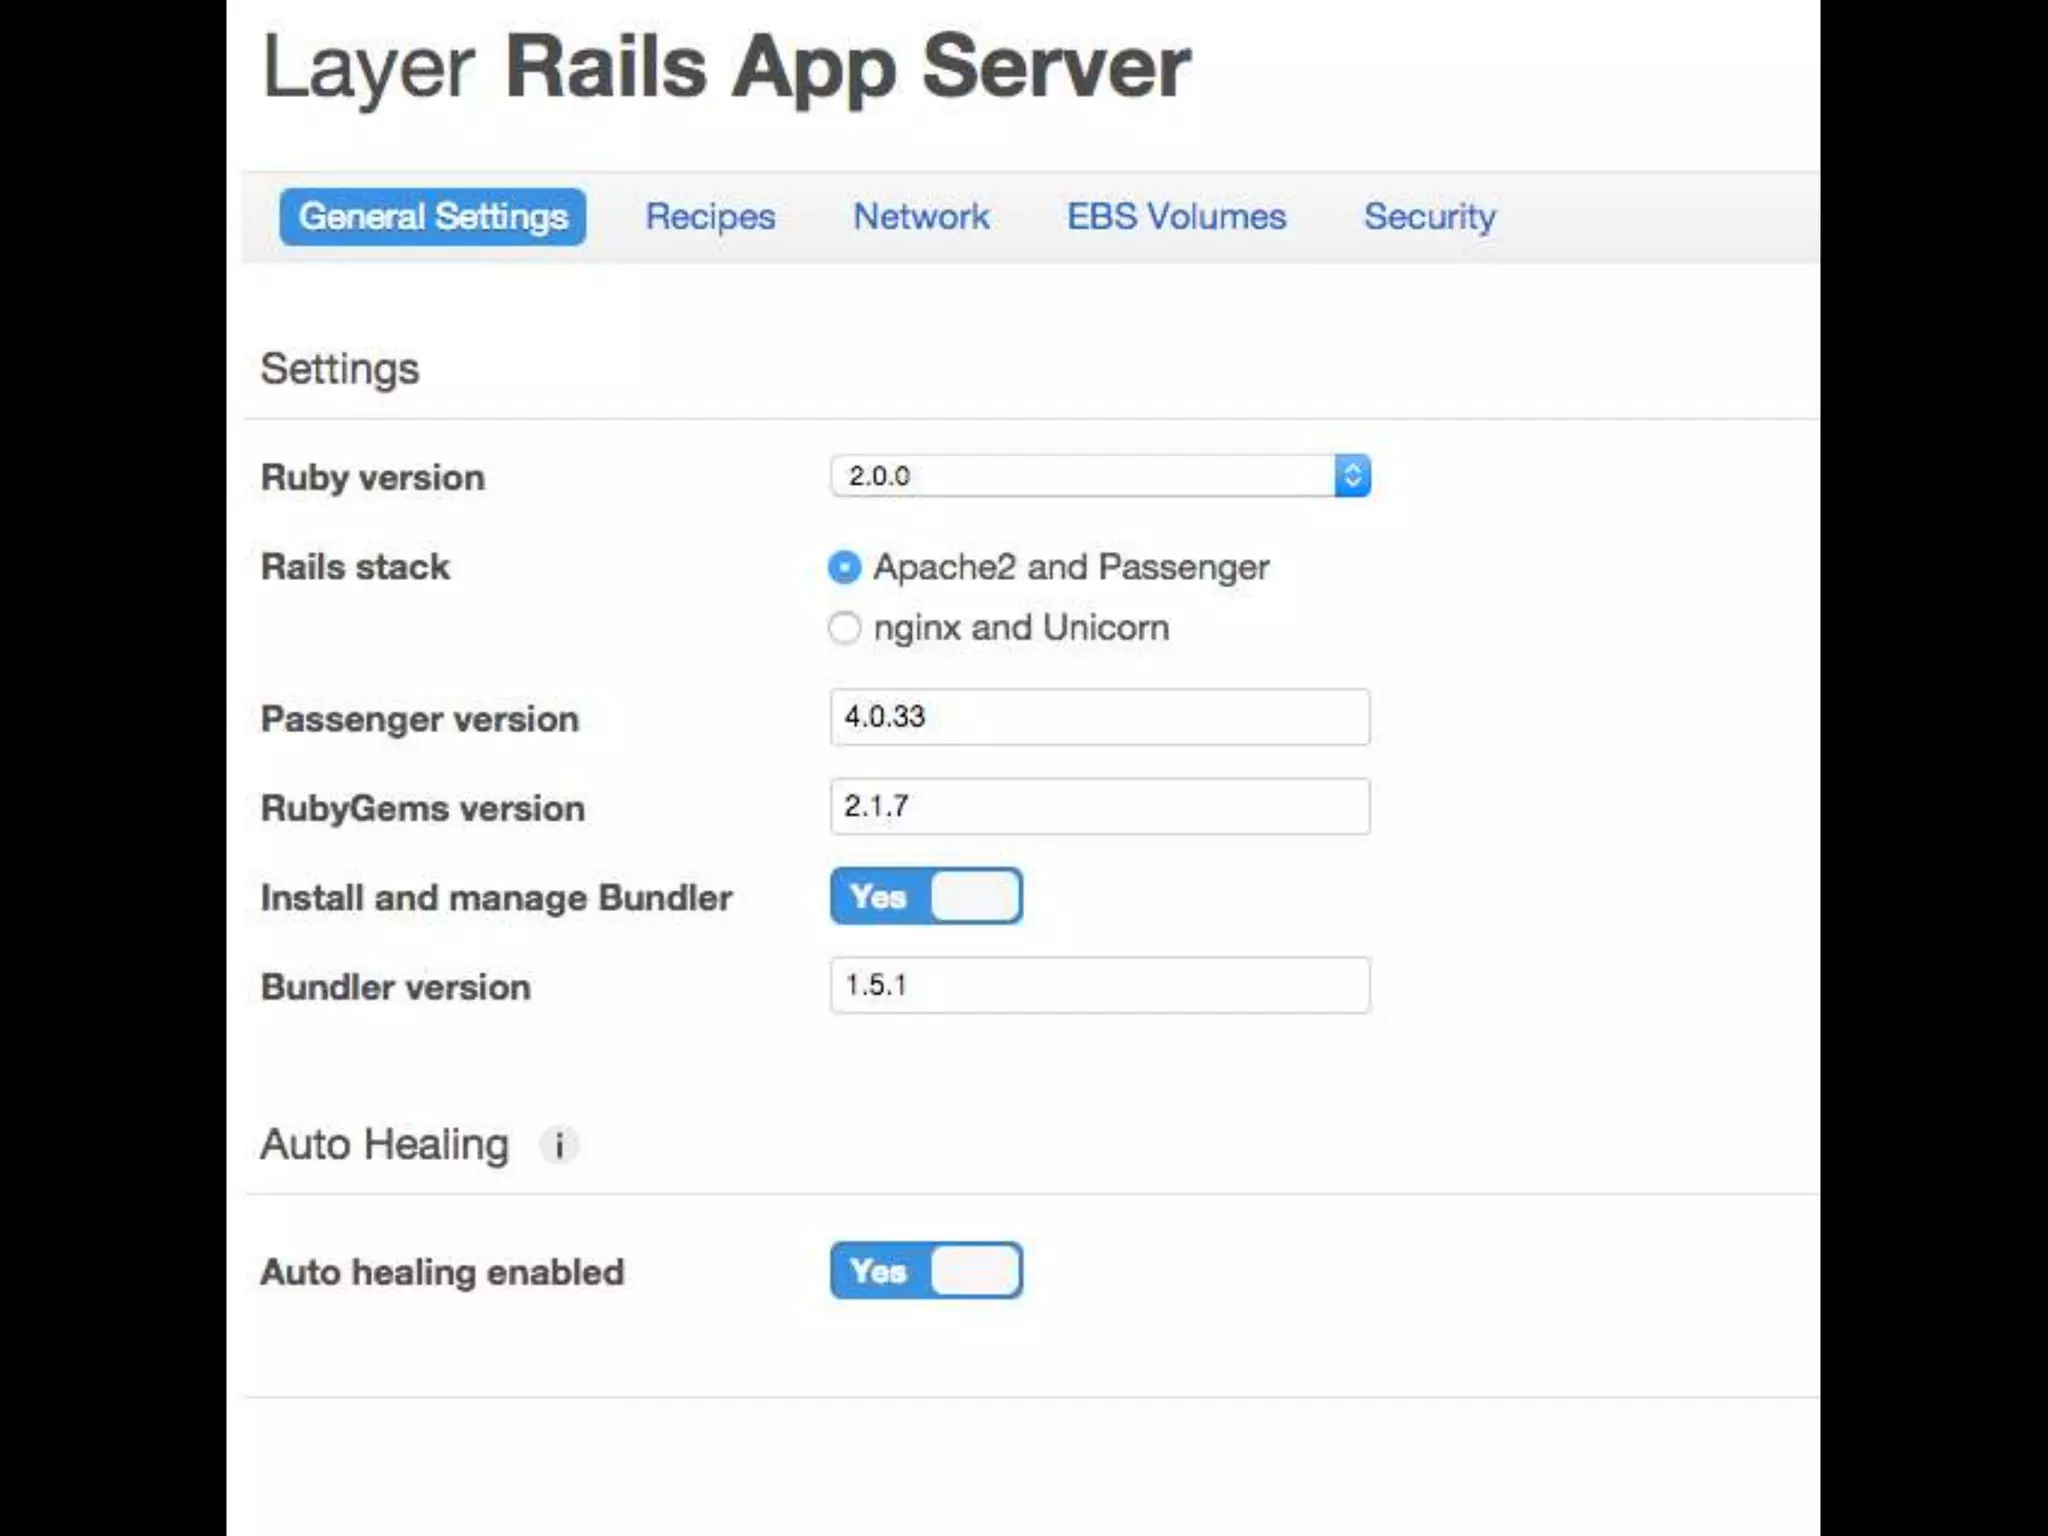
Task: Click the Auto Healing info icon
Action: click(x=559, y=1145)
